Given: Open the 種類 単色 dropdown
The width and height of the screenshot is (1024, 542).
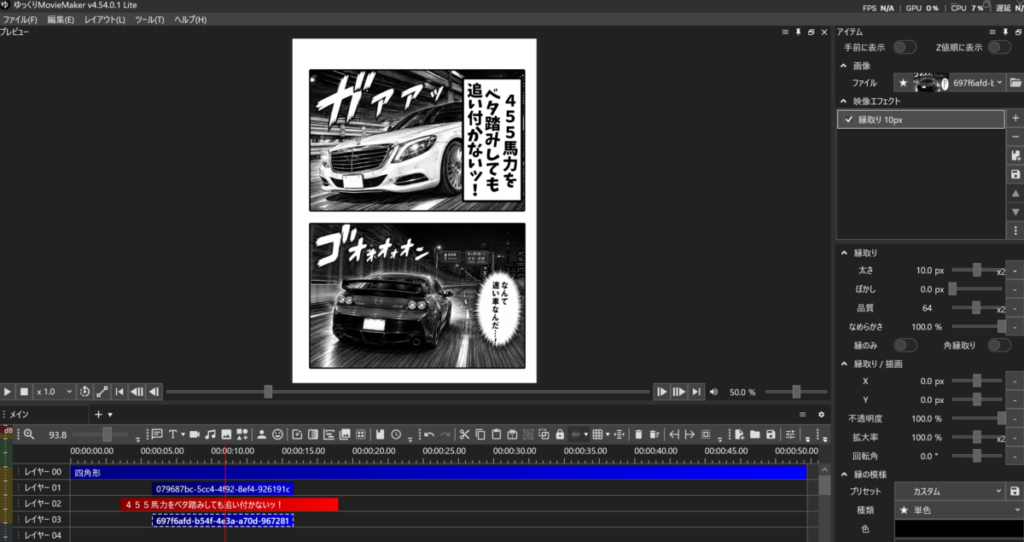Looking at the screenshot, I should pos(959,510).
